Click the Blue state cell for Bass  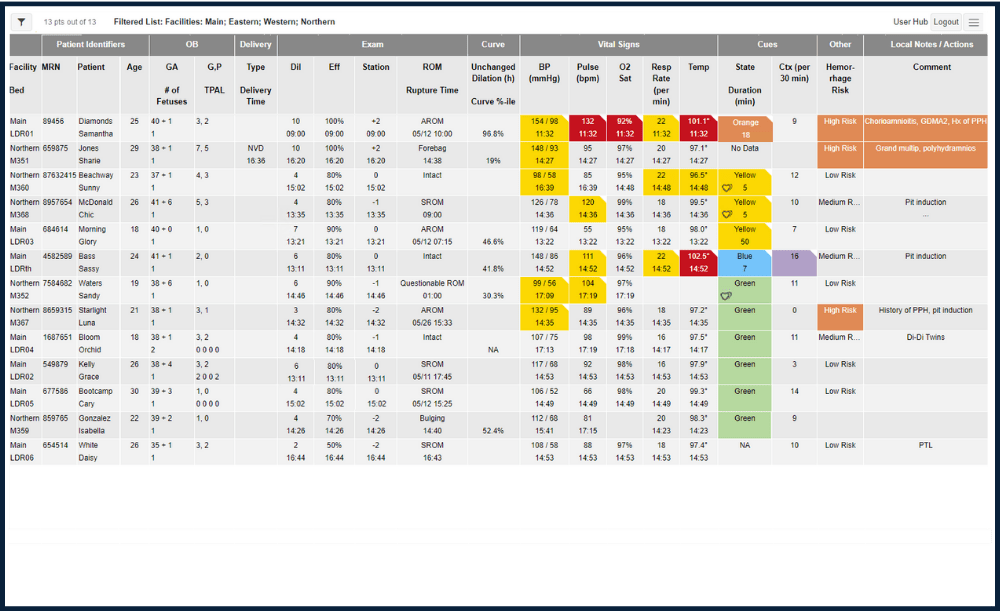(x=744, y=262)
